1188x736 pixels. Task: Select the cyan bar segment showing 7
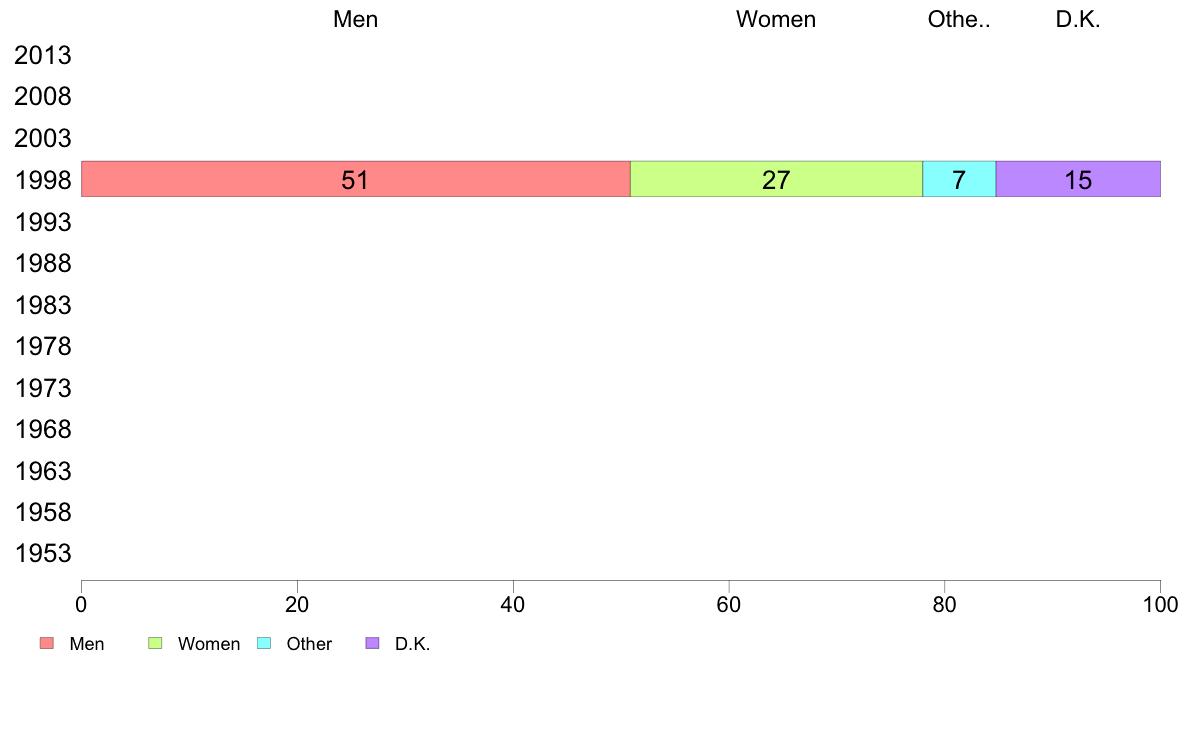pyautogui.click(x=958, y=179)
